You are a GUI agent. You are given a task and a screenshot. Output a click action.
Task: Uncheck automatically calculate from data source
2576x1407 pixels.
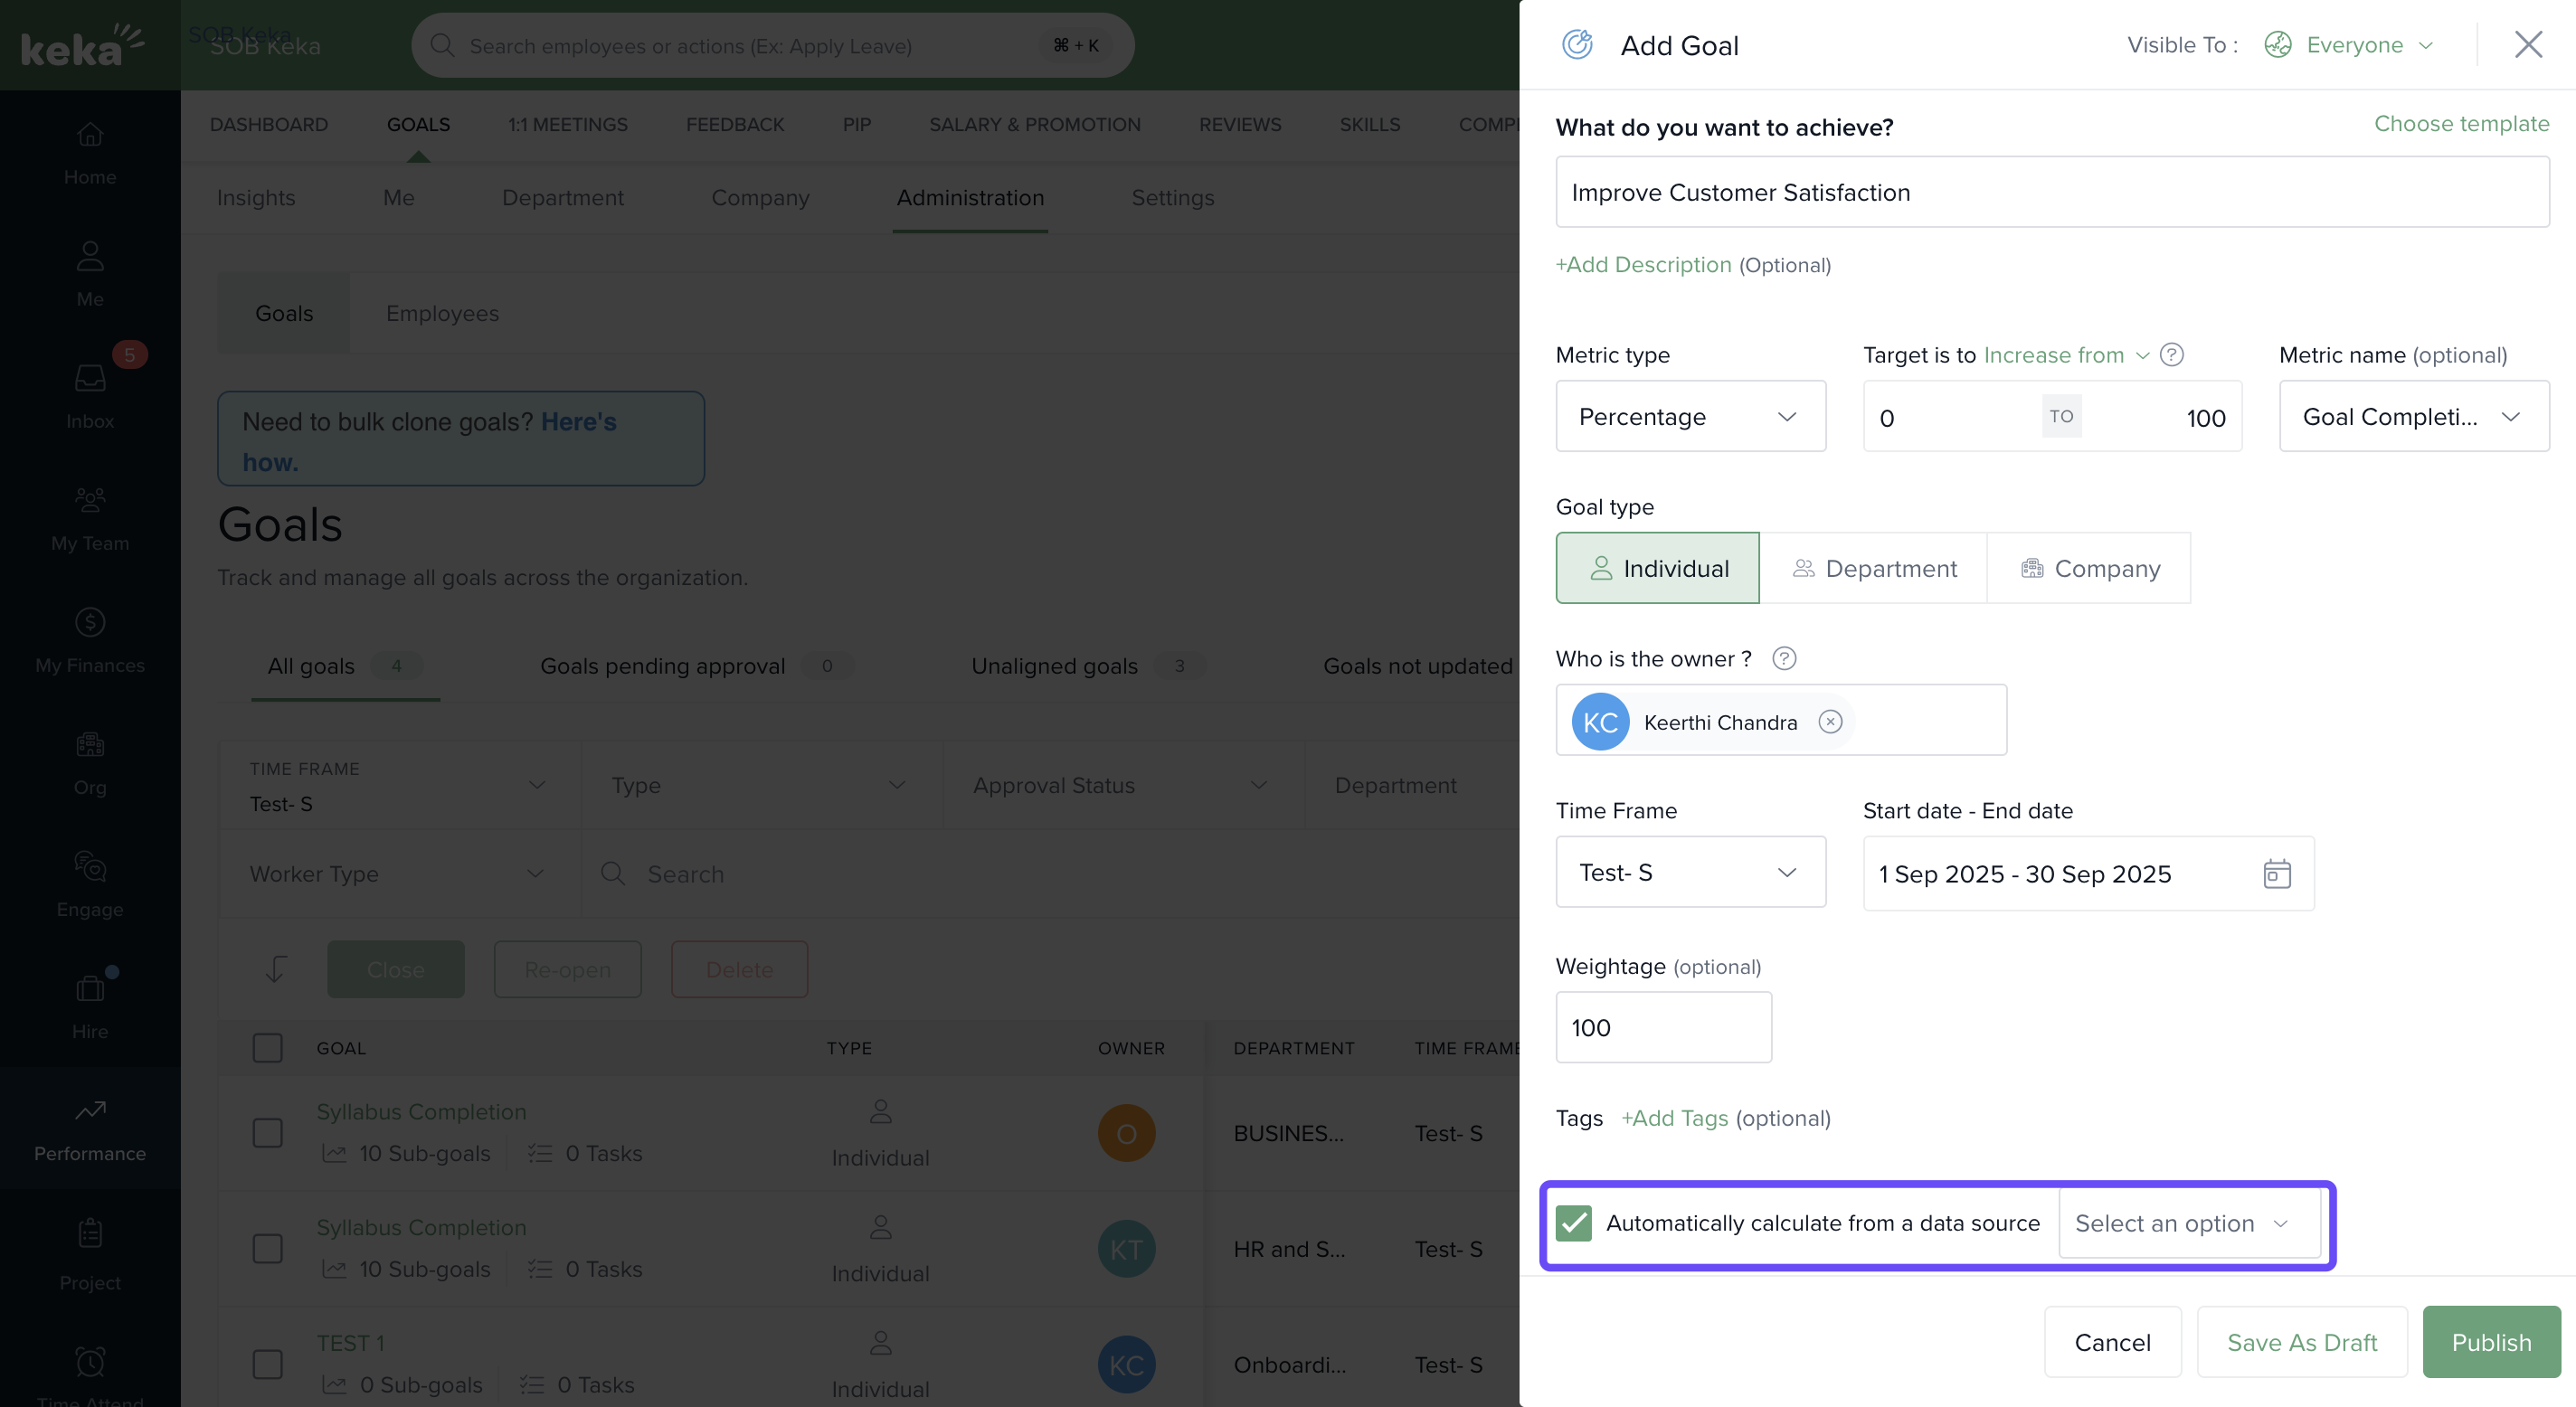tap(1573, 1223)
